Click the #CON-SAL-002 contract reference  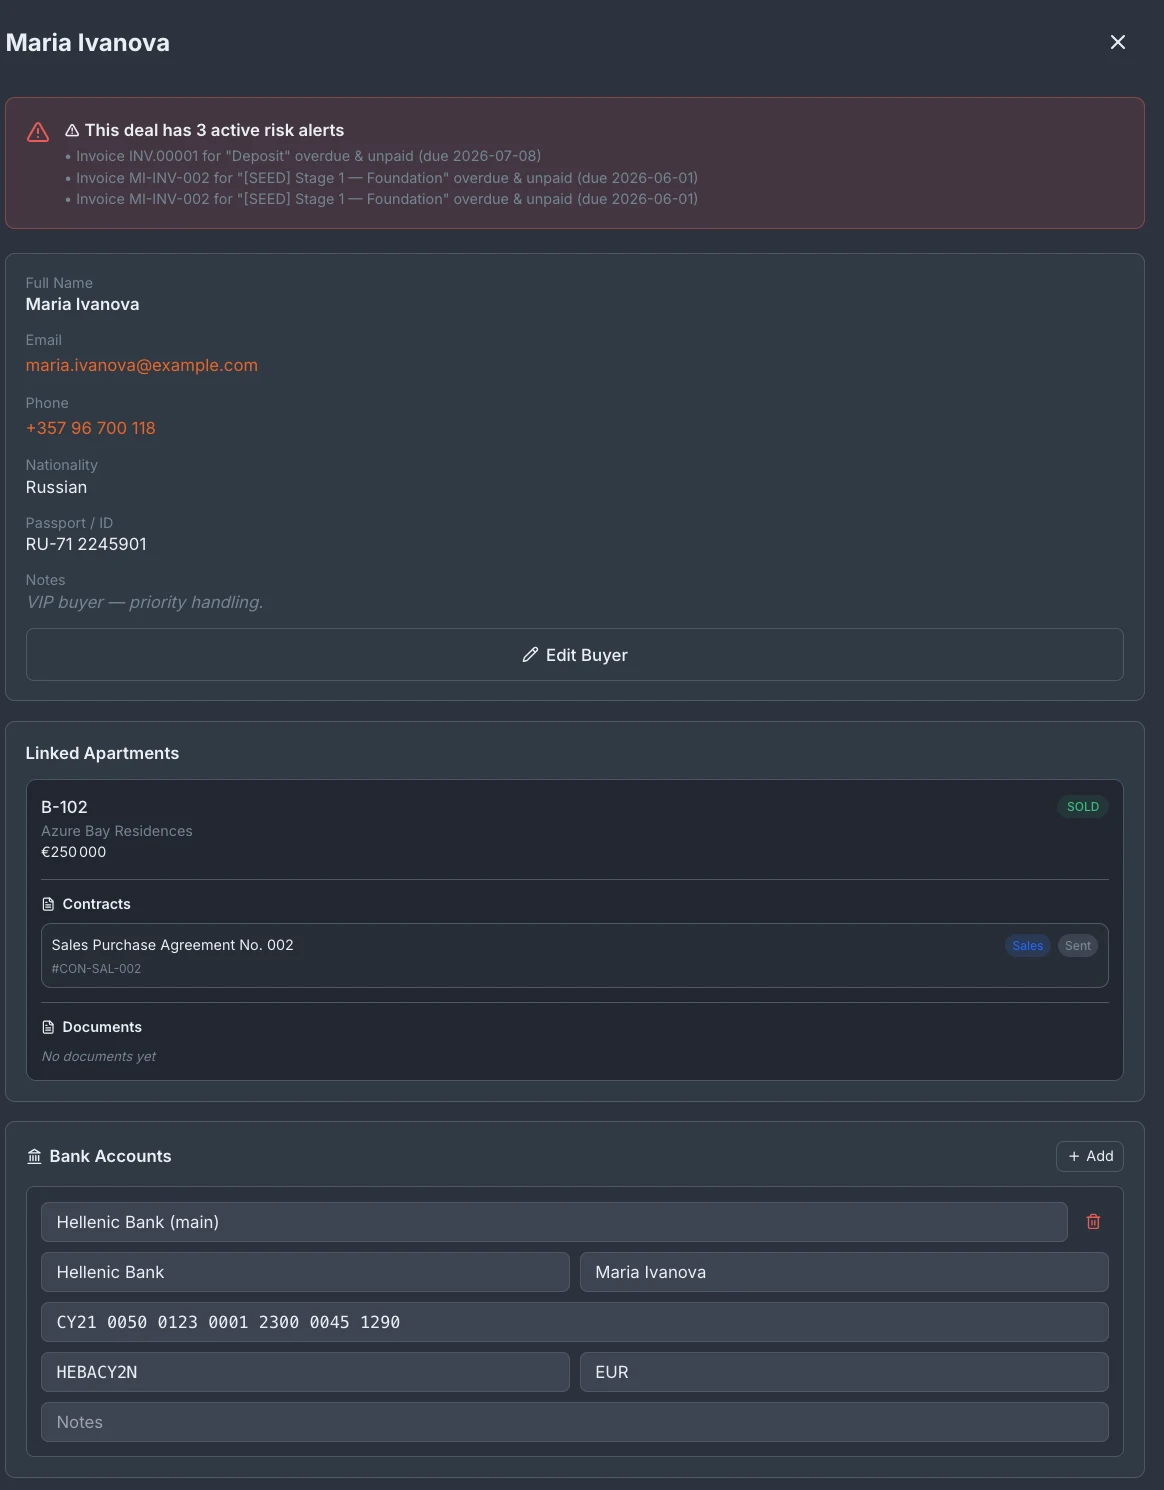96,969
